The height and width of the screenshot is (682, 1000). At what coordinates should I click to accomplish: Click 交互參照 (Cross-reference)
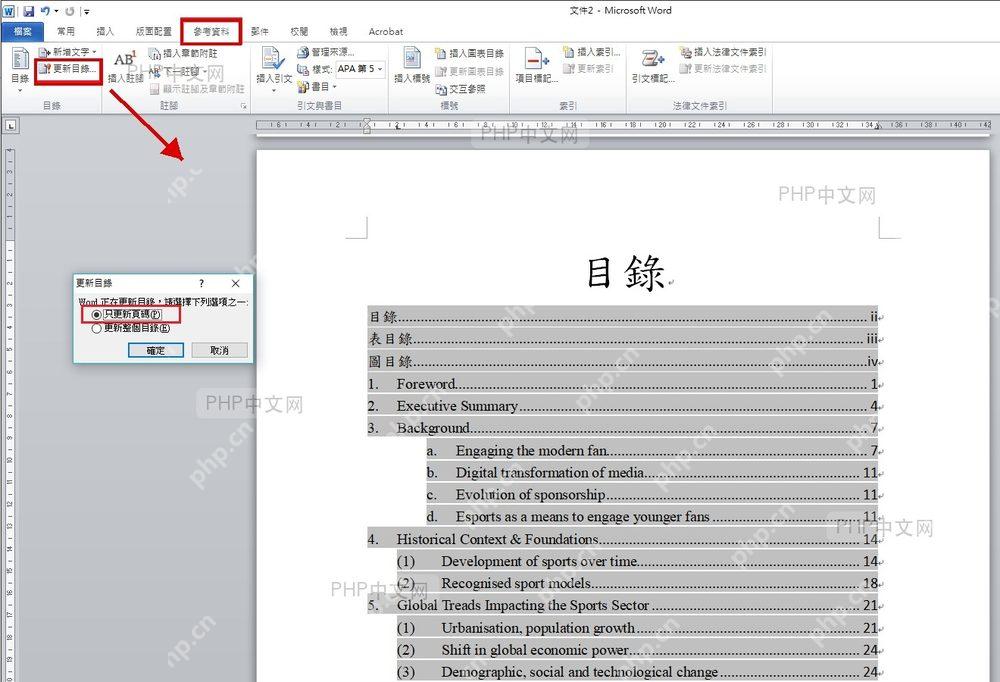tap(460, 89)
